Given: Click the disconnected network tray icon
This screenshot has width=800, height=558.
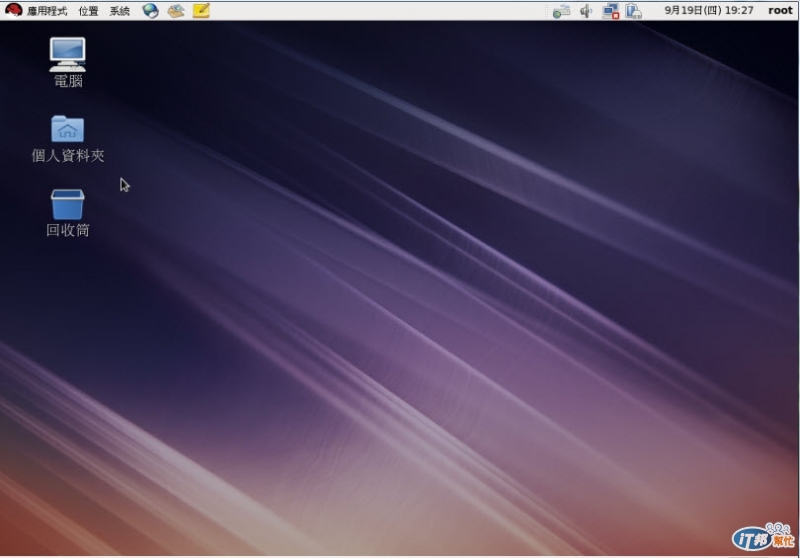Looking at the screenshot, I should 610,11.
